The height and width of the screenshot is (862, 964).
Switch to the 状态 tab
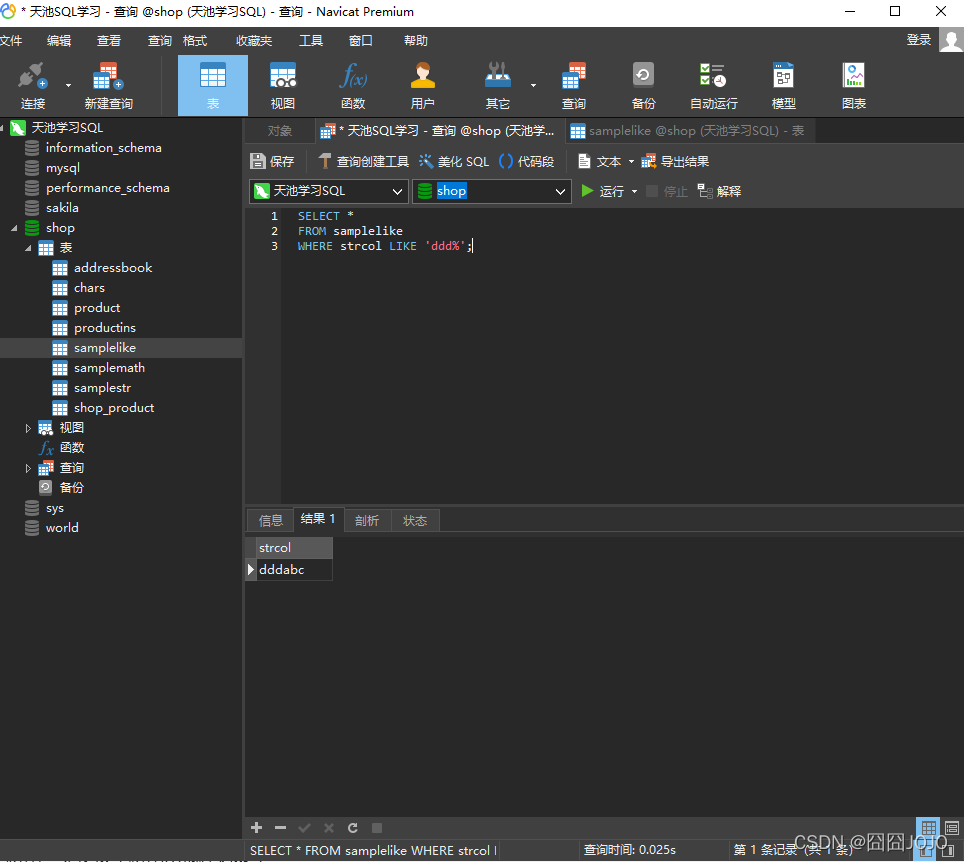415,521
